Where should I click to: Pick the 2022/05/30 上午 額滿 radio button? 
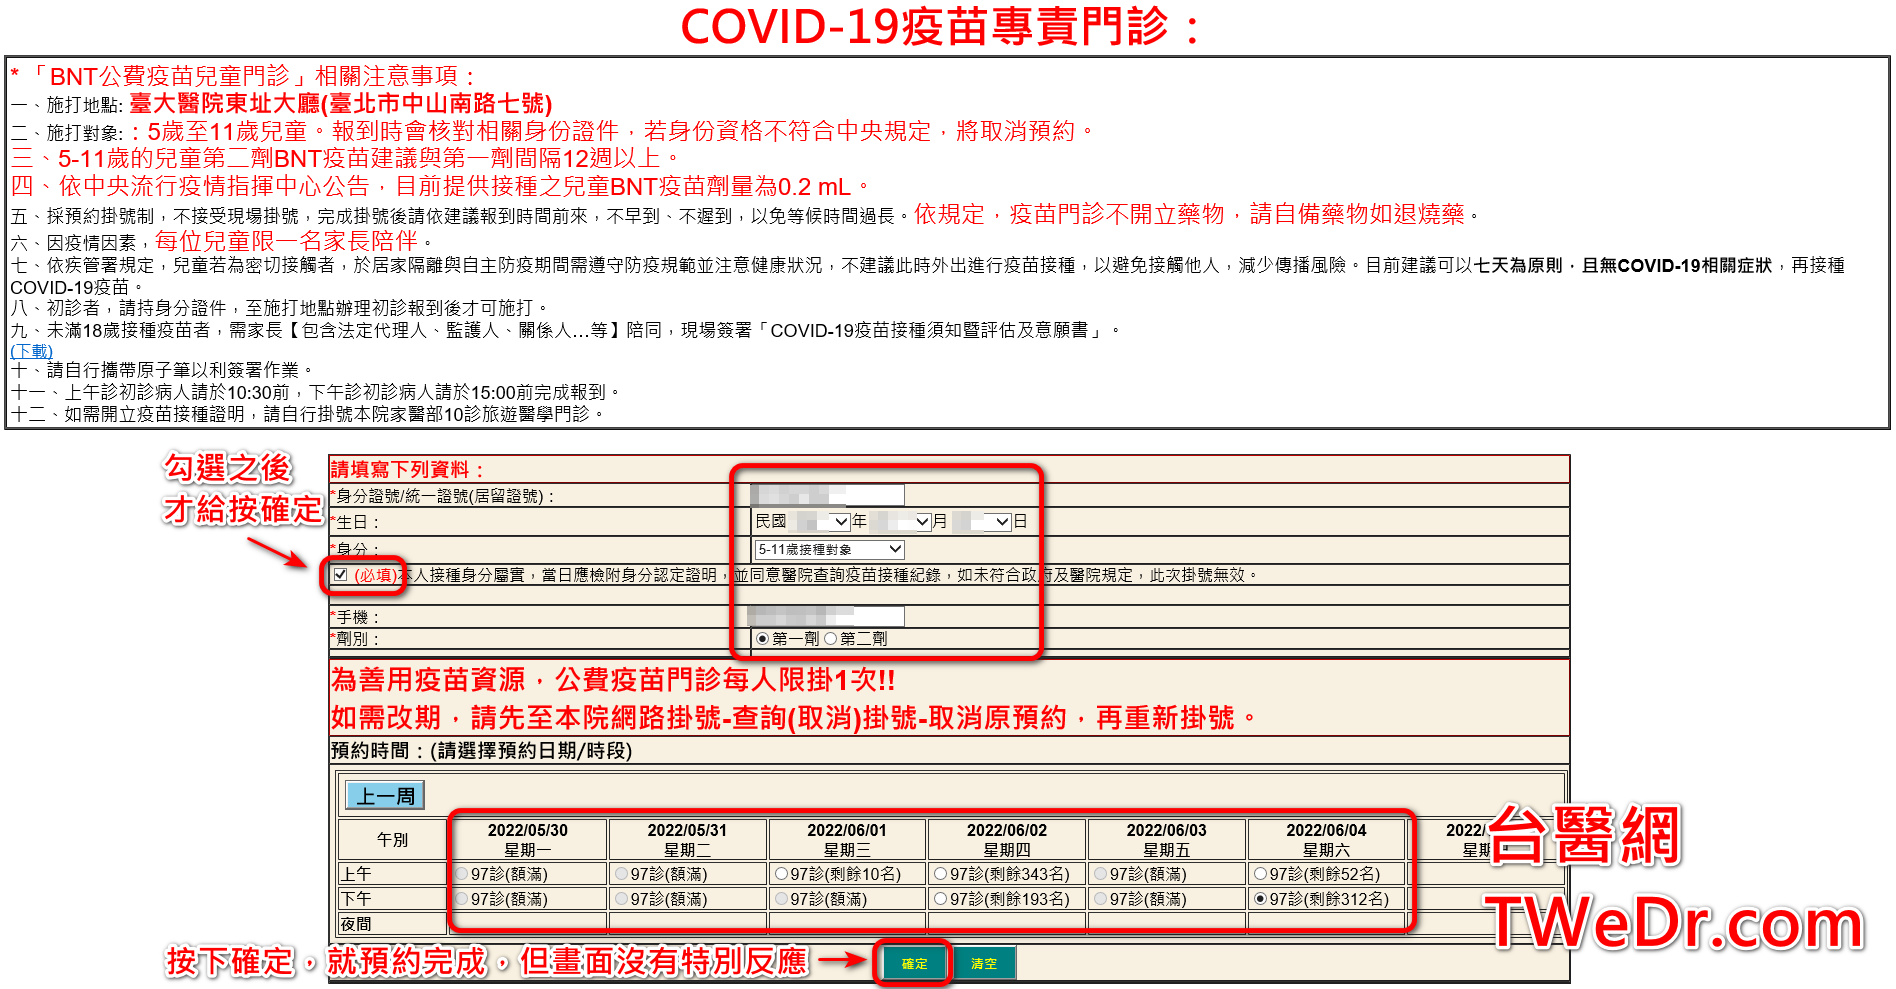pos(462,874)
